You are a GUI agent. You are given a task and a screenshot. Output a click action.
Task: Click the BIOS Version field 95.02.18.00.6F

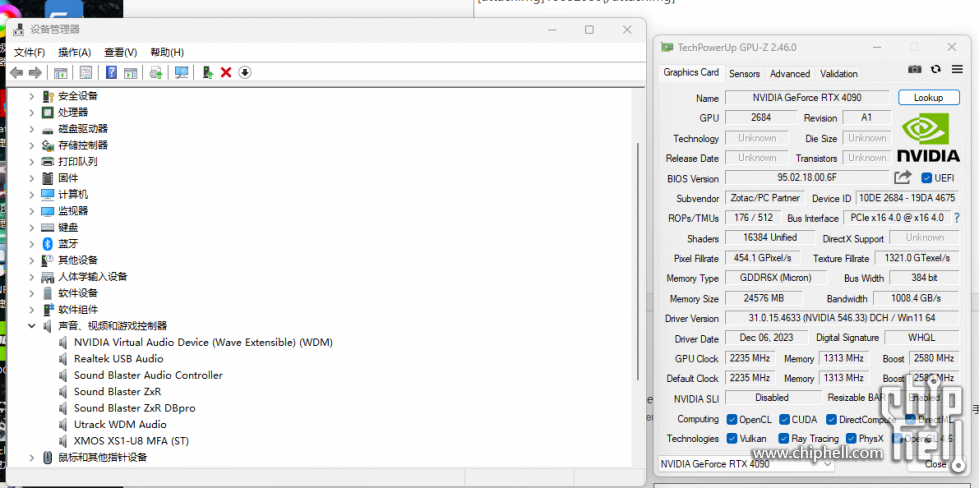807,177
